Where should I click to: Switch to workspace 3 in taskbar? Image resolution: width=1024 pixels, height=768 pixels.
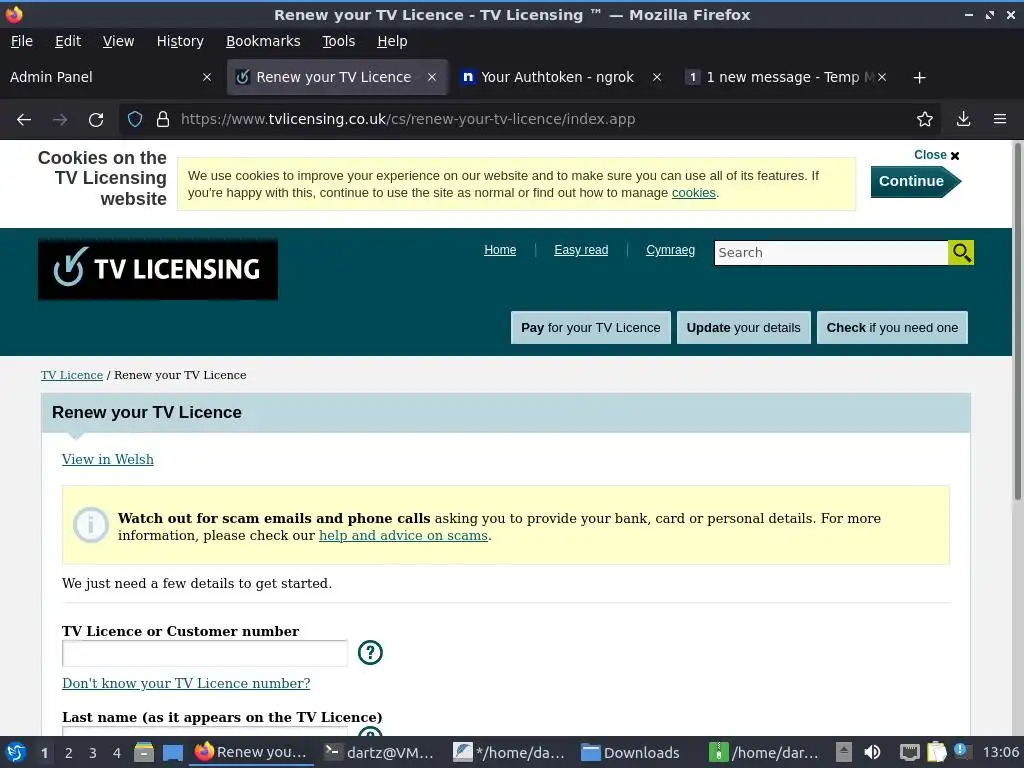coord(93,754)
